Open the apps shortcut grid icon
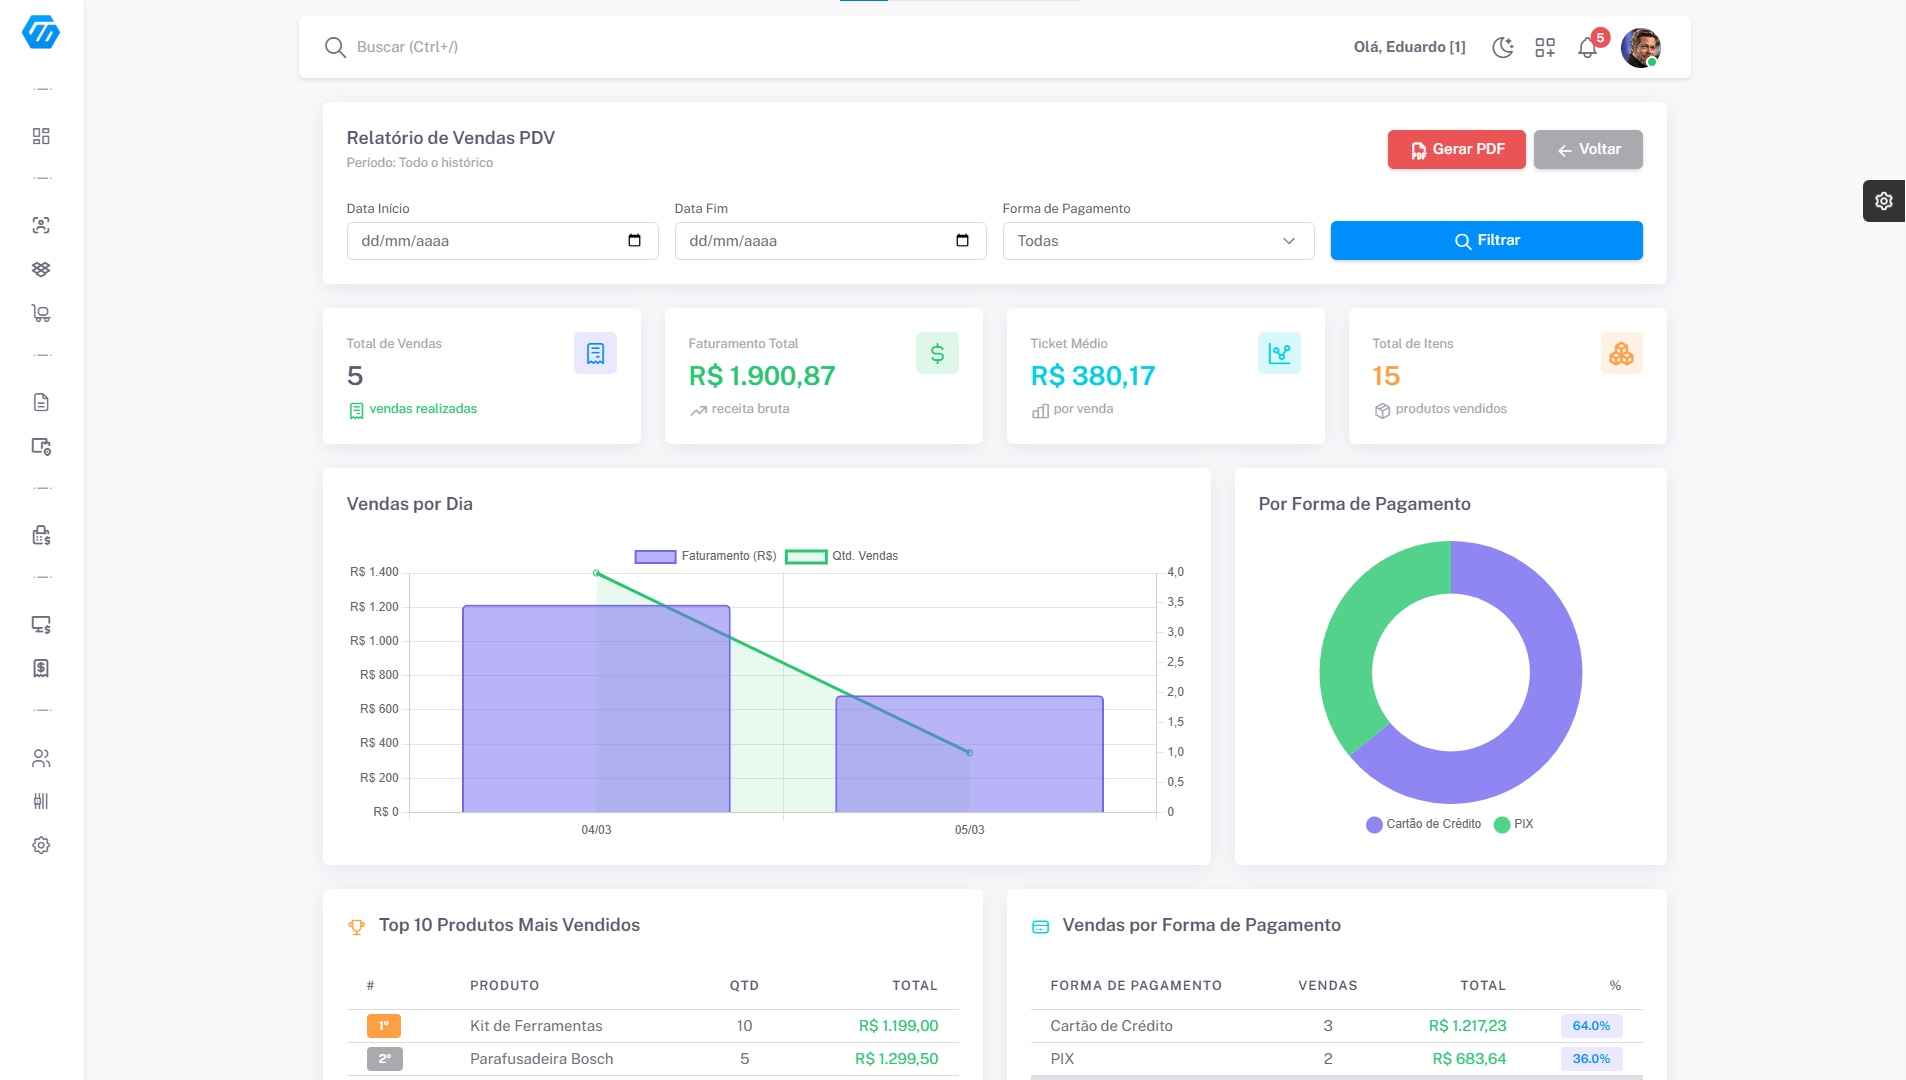The height and width of the screenshot is (1080, 1906). click(1545, 47)
